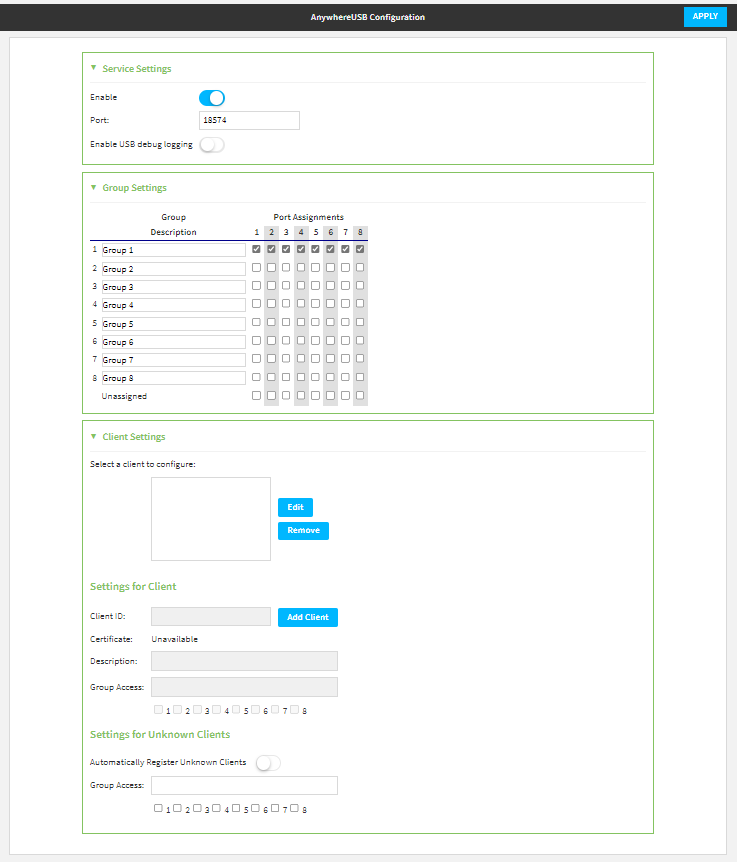Click Settings for Client Group Access field

(x=245, y=687)
